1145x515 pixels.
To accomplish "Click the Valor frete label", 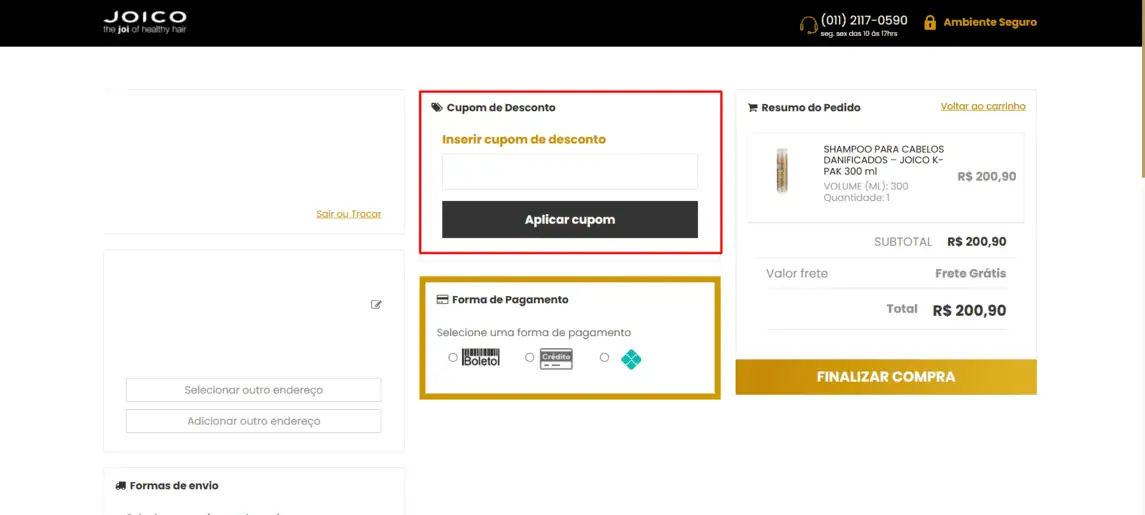I will click(797, 274).
